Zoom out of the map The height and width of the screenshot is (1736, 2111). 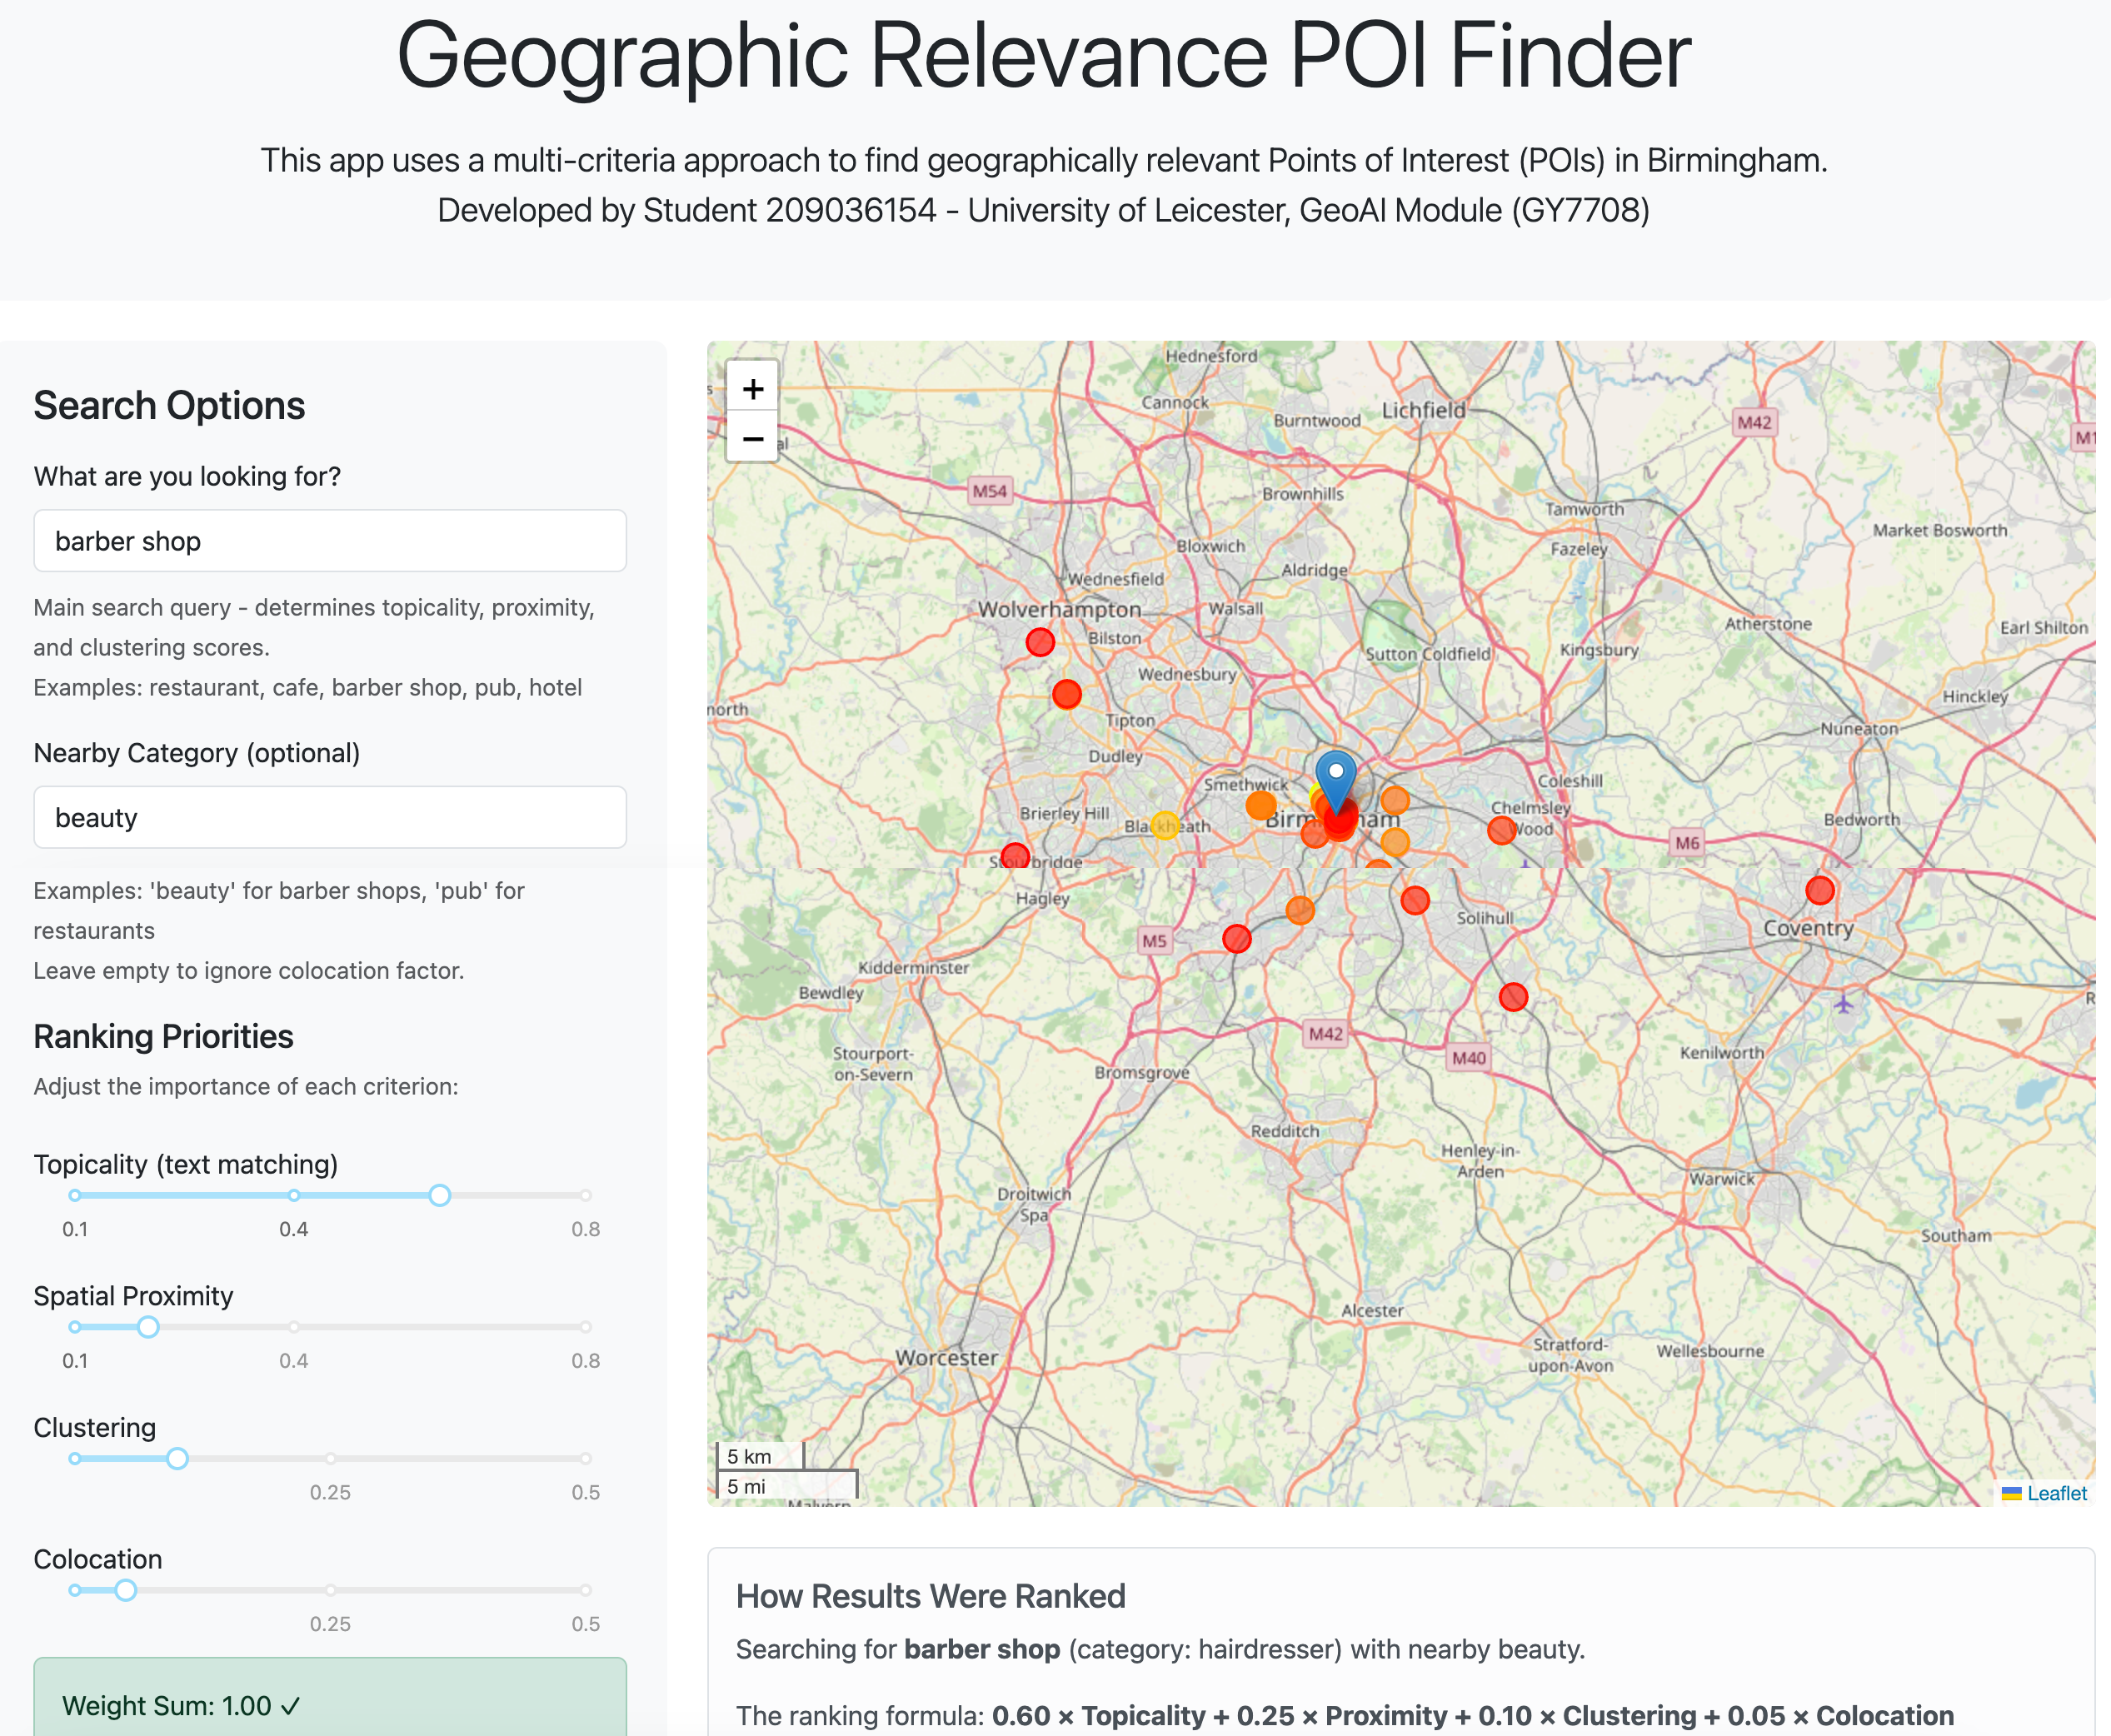(x=752, y=438)
